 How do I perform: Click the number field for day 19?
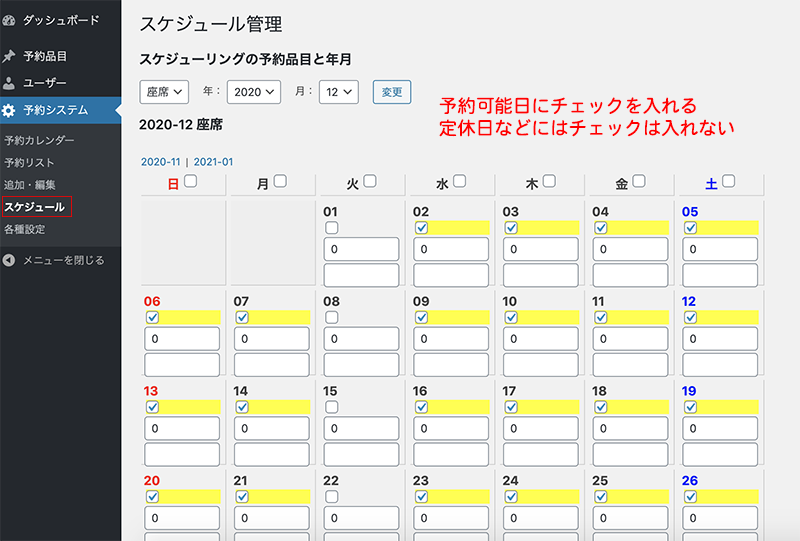(x=720, y=428)
